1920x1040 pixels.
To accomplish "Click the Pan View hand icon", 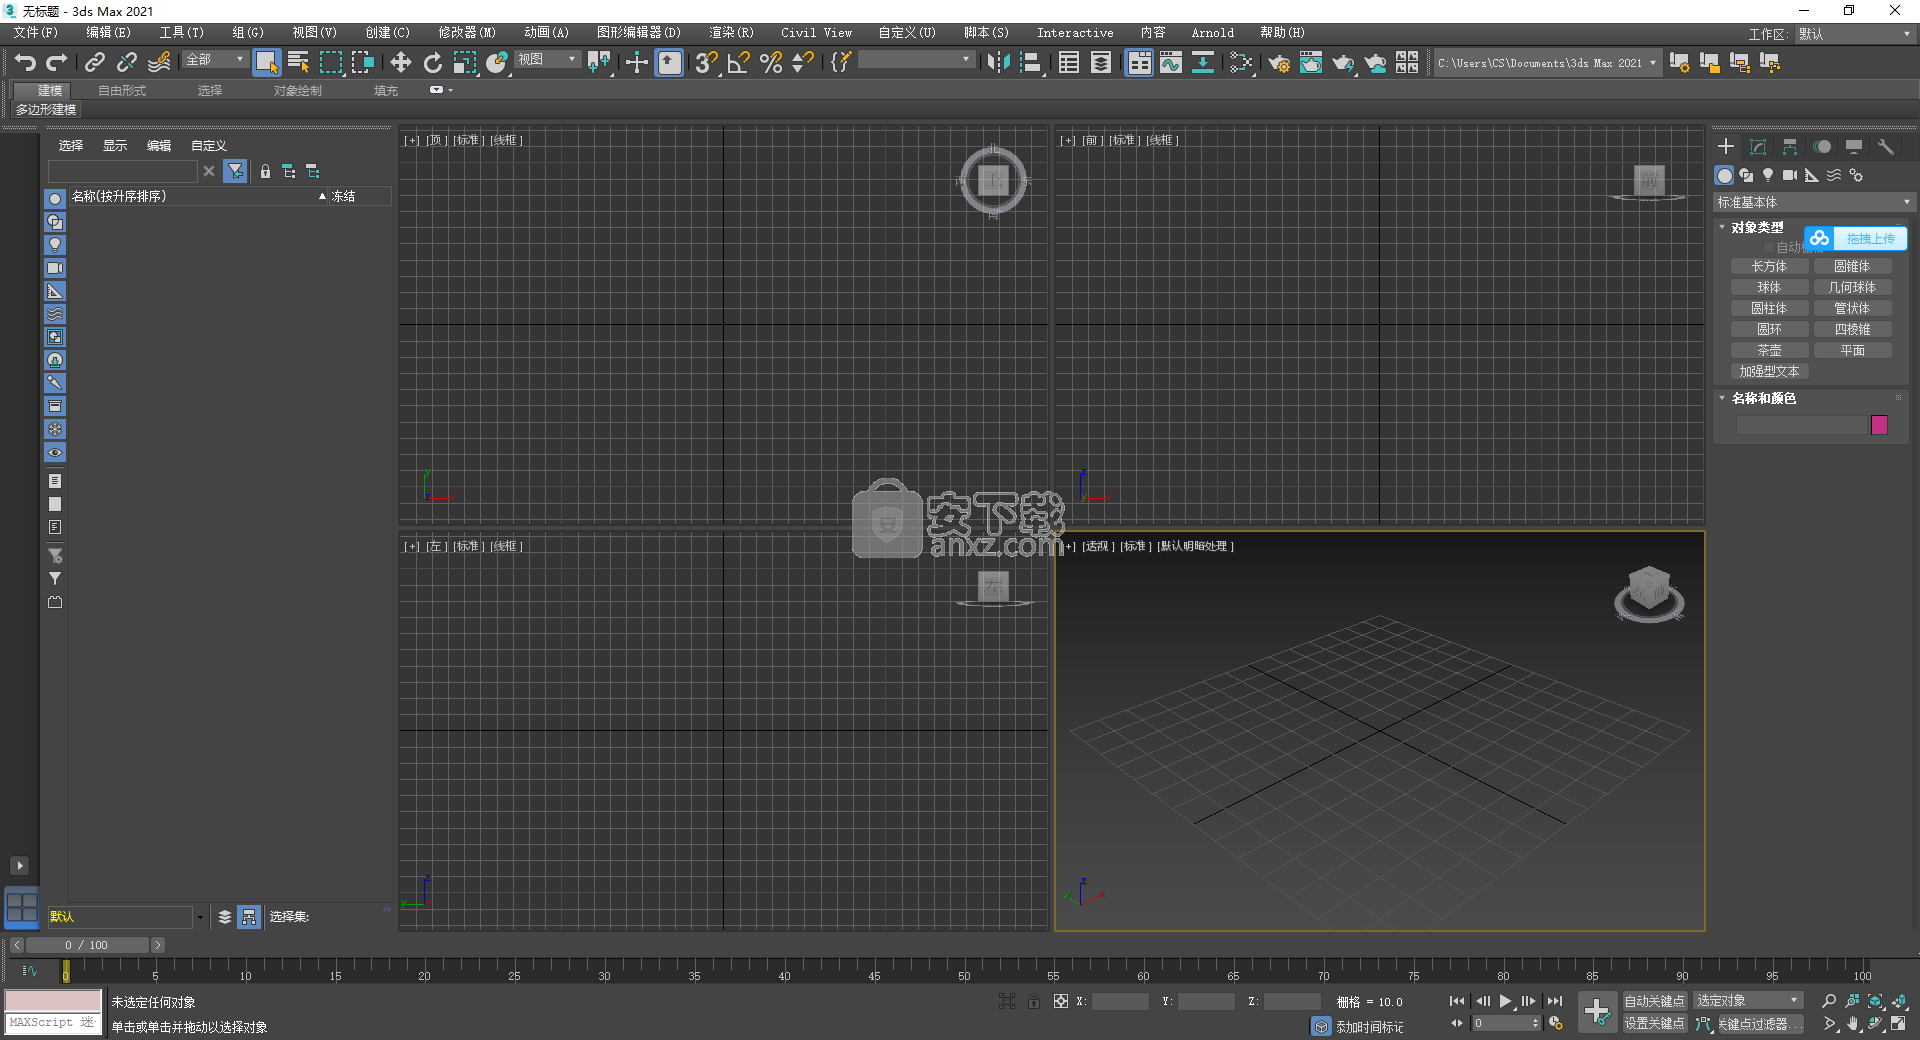I will [x=1852, y=1024].
